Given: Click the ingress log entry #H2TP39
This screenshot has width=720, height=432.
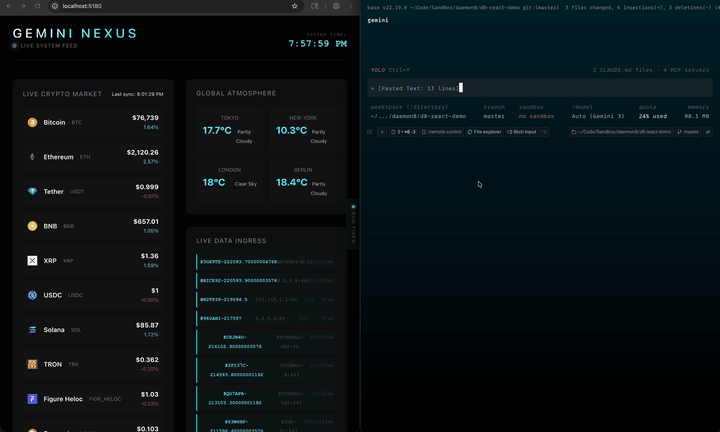Looking at the screenshot, I should point(266,299).
